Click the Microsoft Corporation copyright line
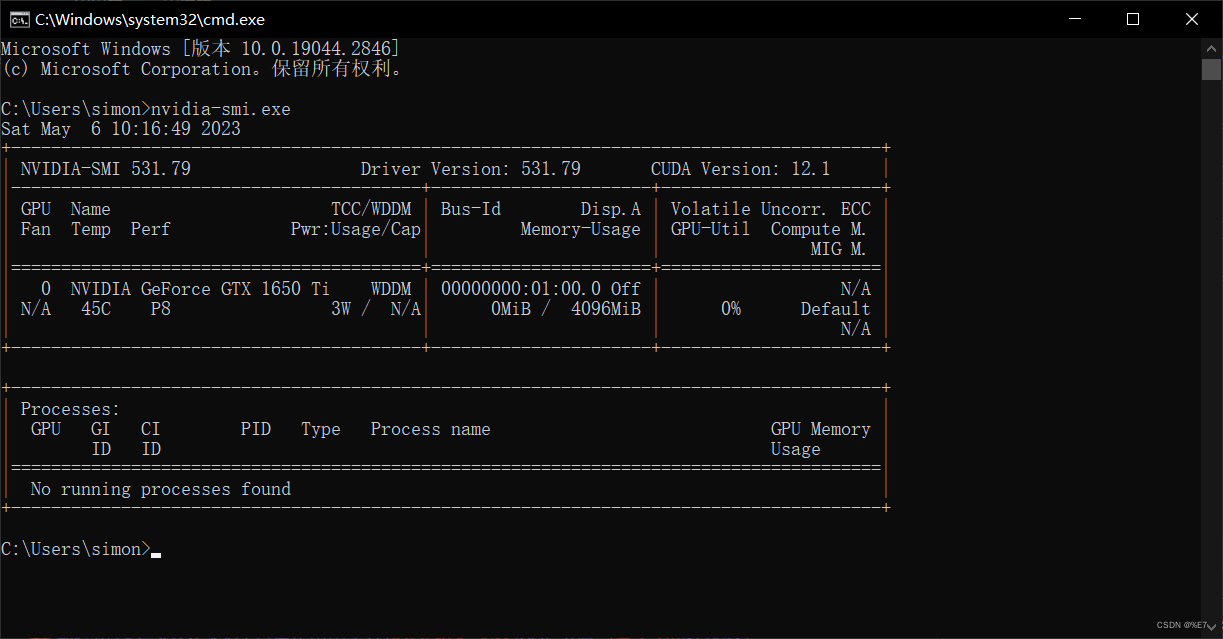 click(203, 69)
